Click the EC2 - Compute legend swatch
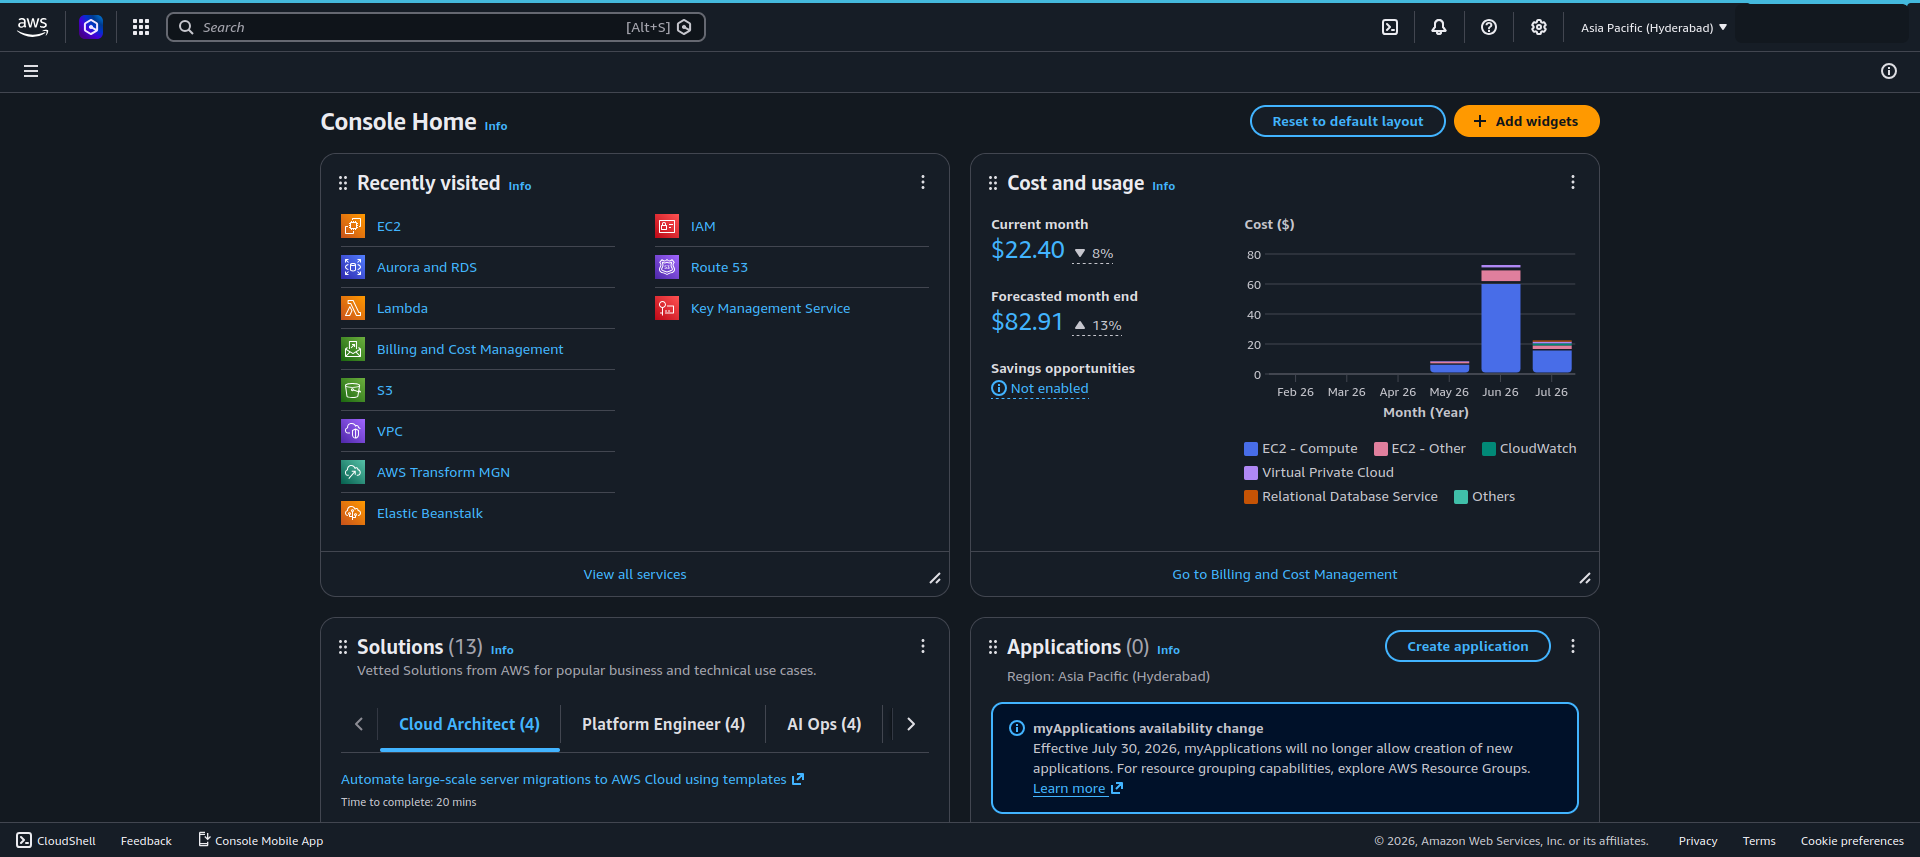Viewport: 1920px width, 857px height. (1251, 449)
